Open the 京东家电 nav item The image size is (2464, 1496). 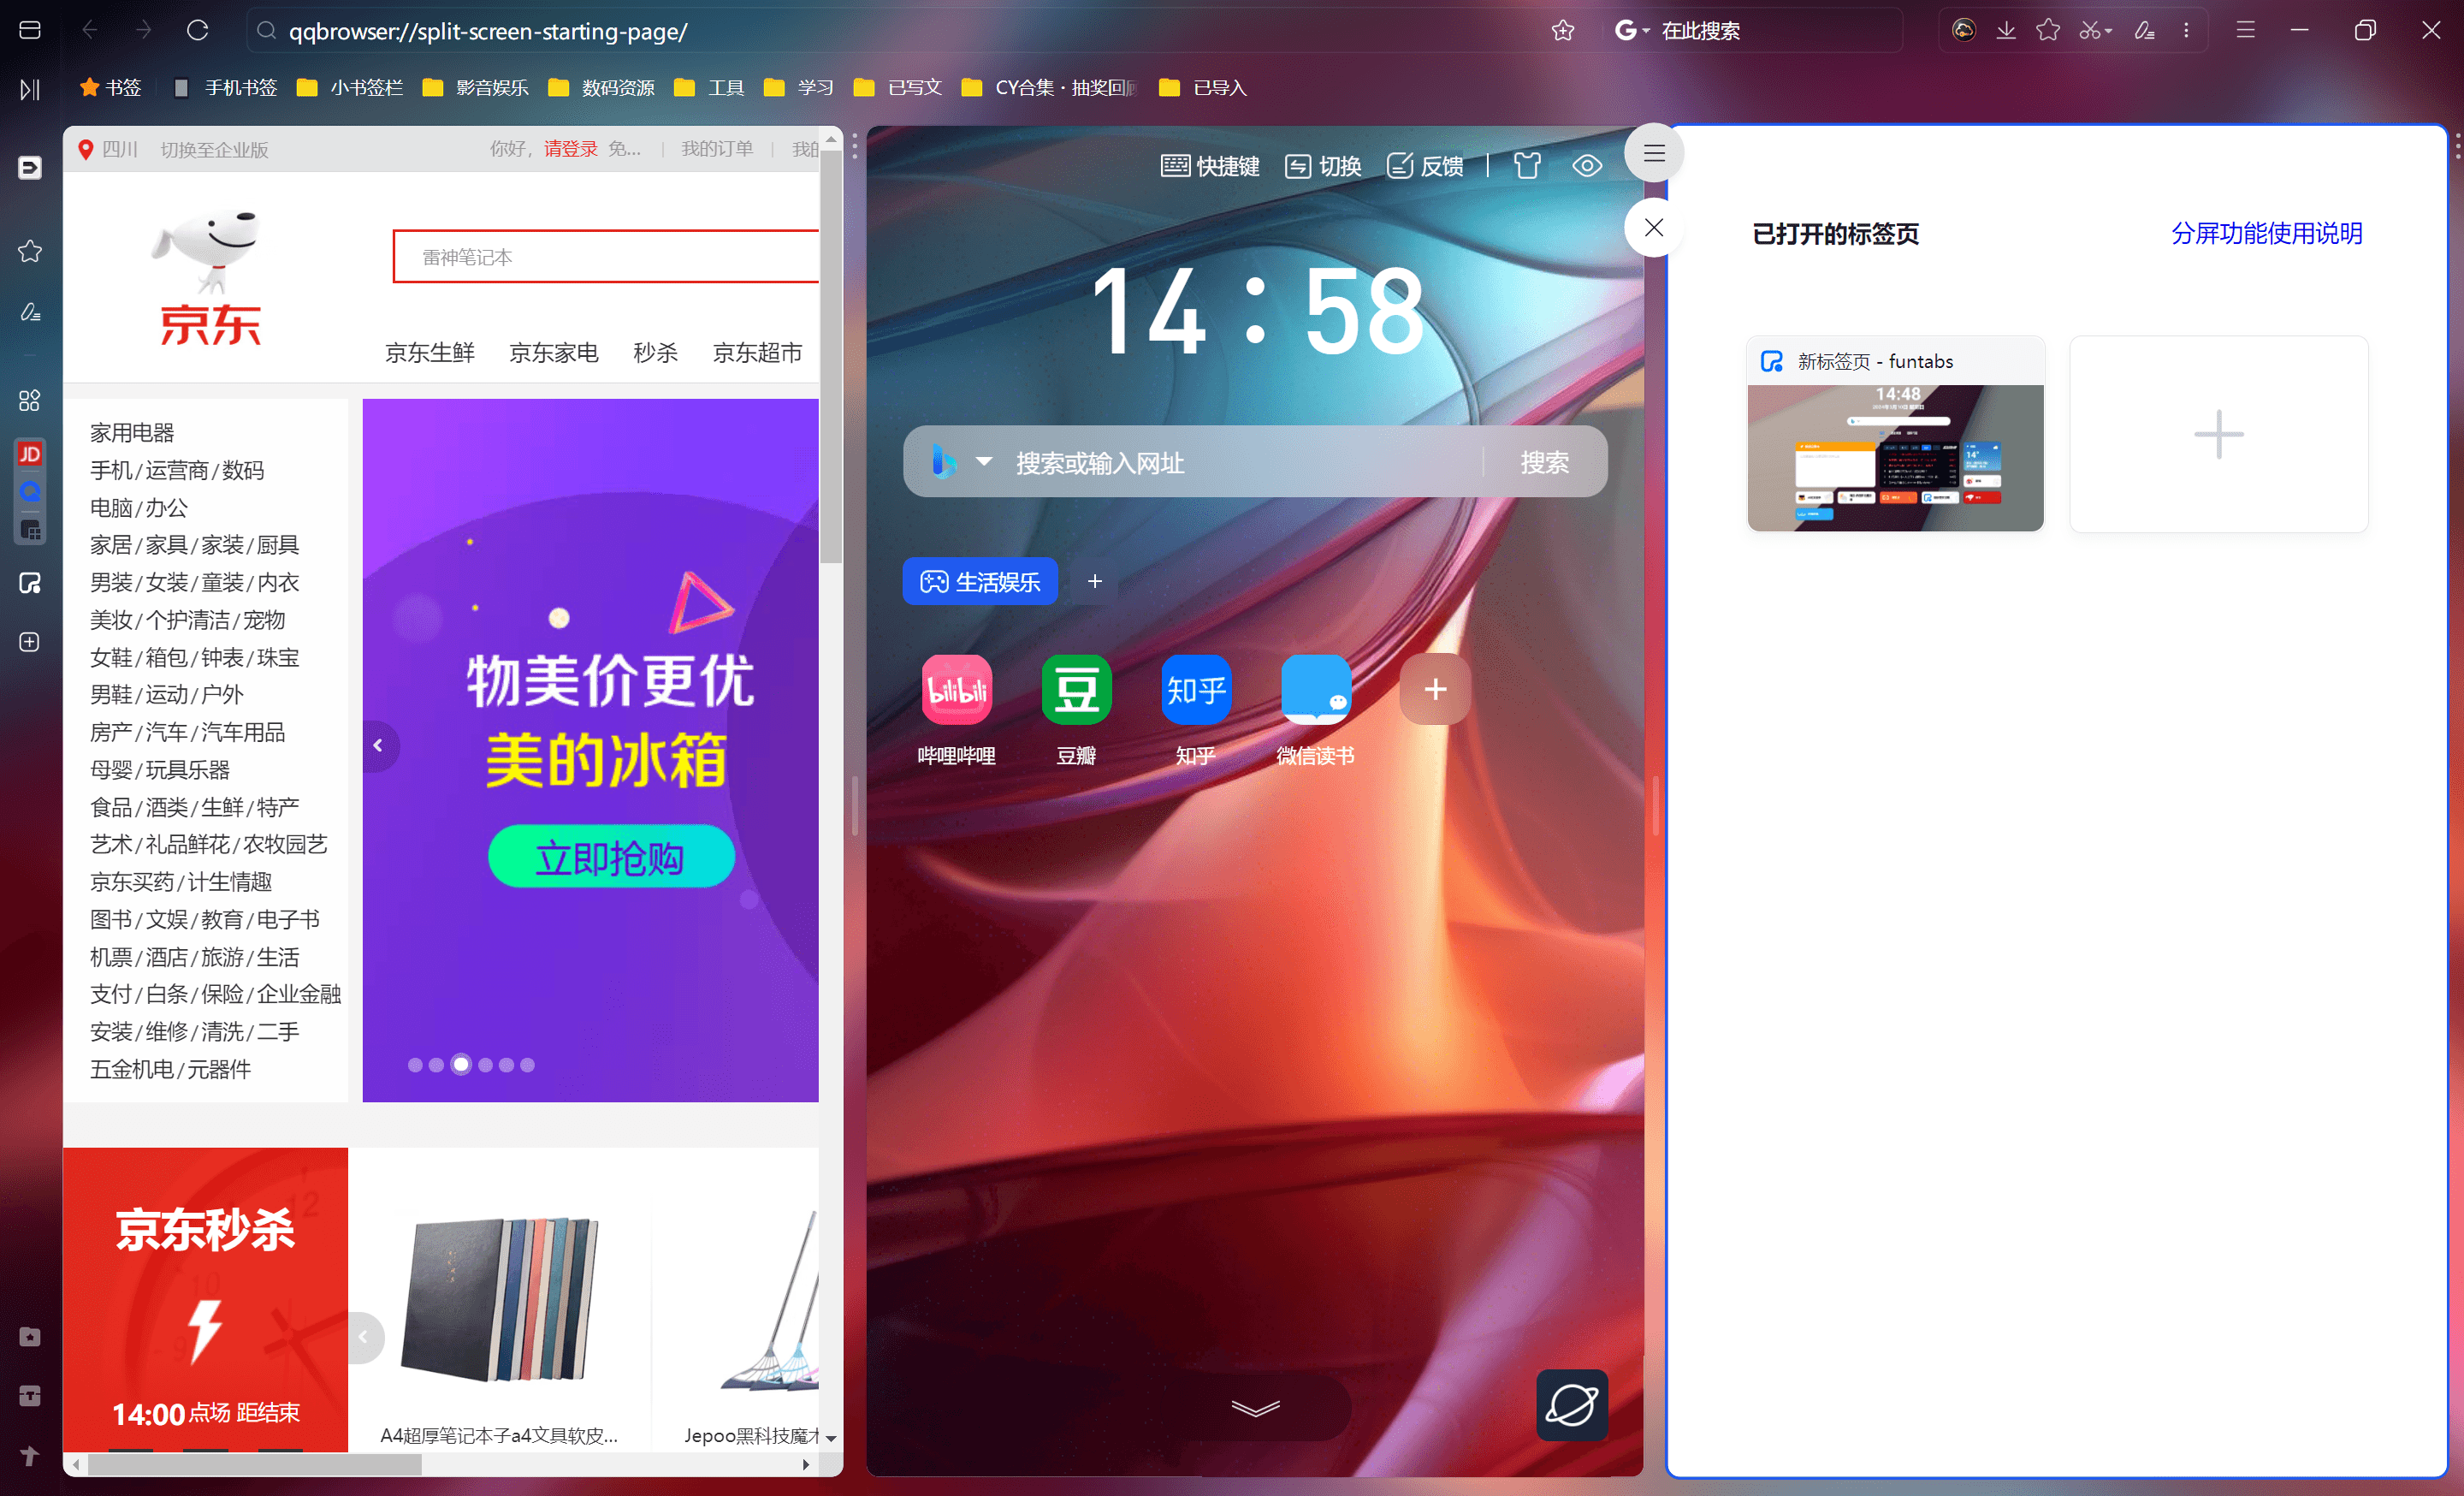click(x=554, y=352)
